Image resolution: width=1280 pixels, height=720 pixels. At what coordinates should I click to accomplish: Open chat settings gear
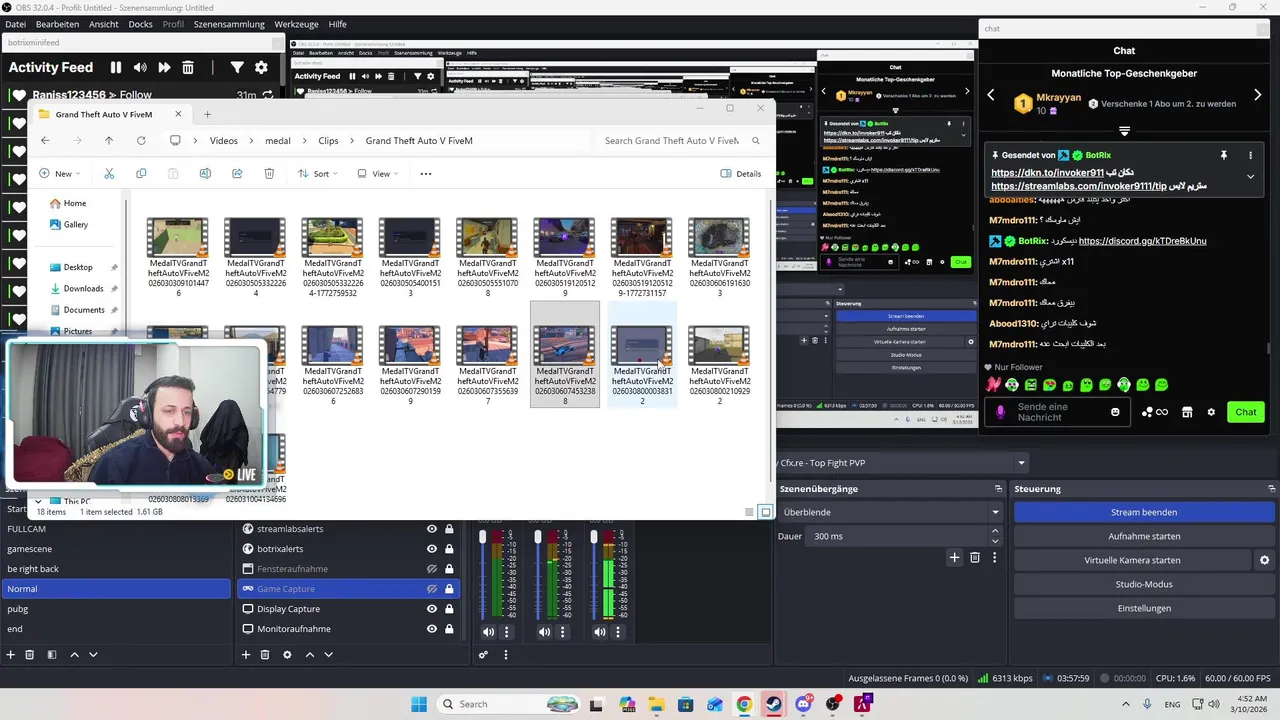pos(1211,412)
